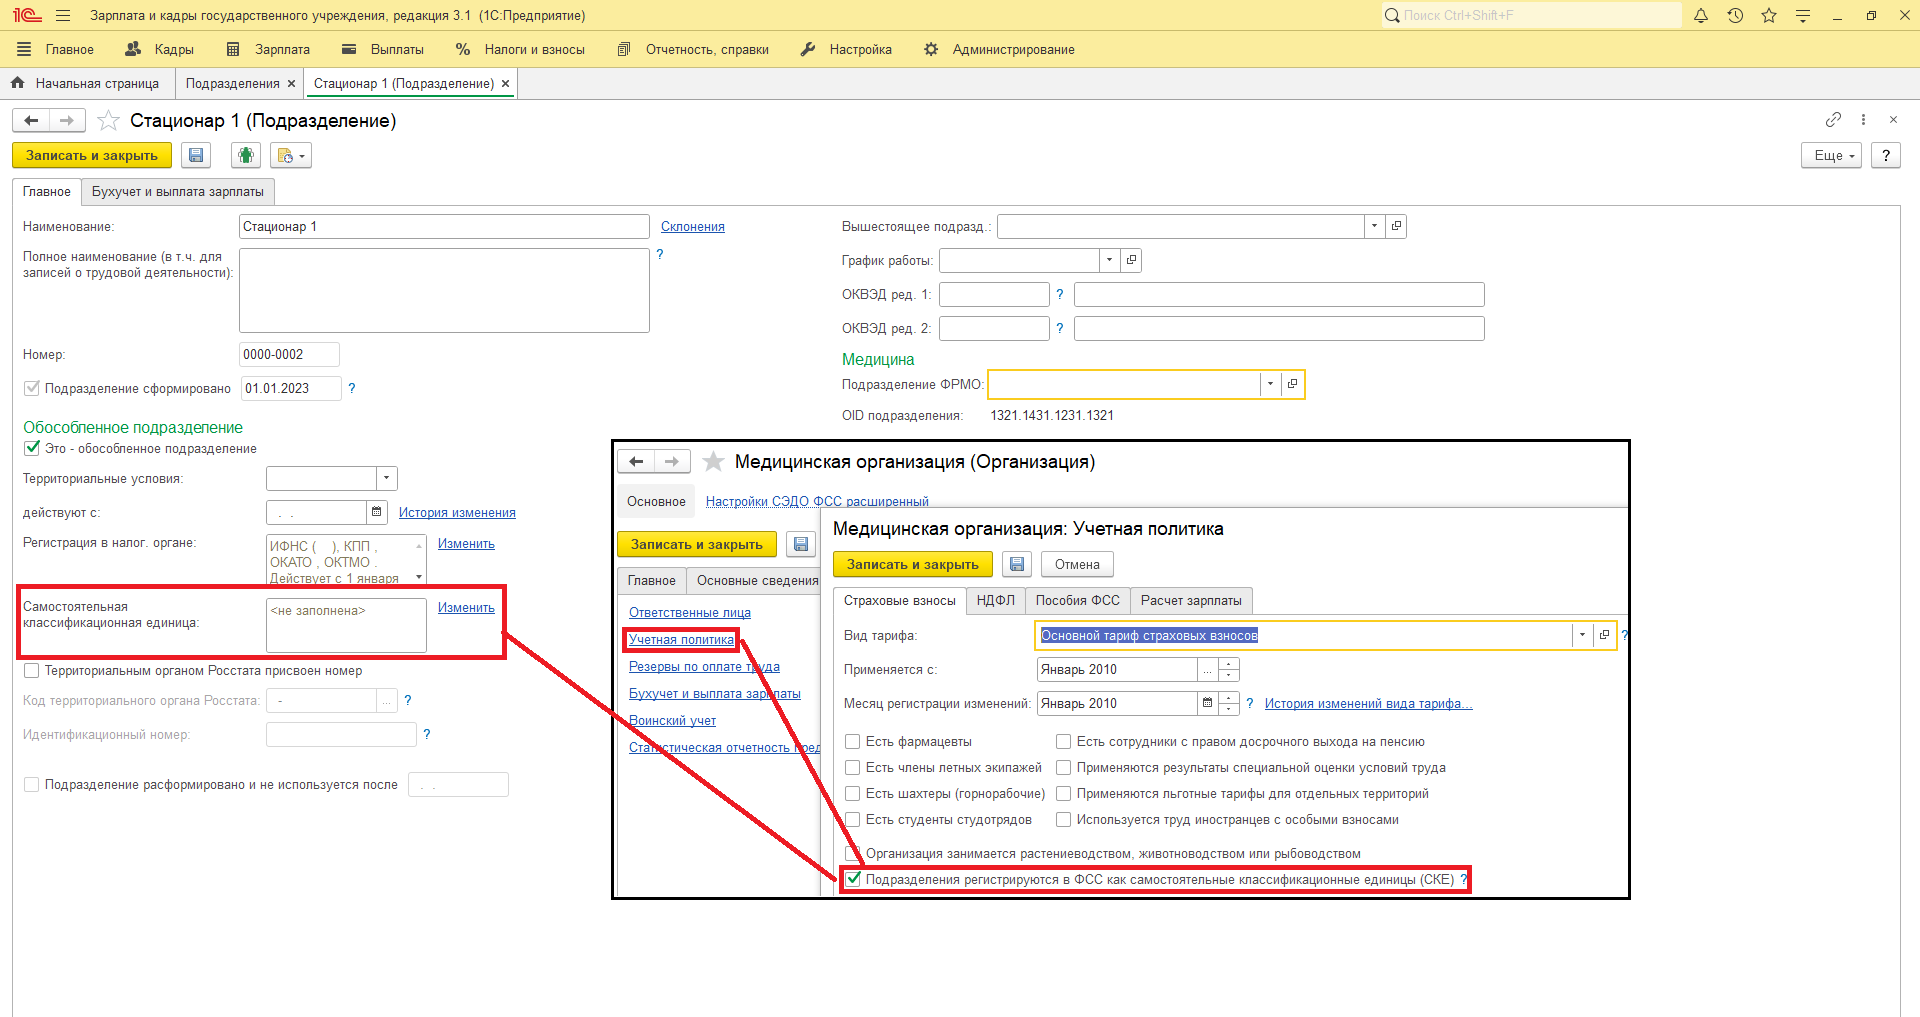Open the Еще dropdown menu
1920x1017 pixels.
coord(1832,155)
